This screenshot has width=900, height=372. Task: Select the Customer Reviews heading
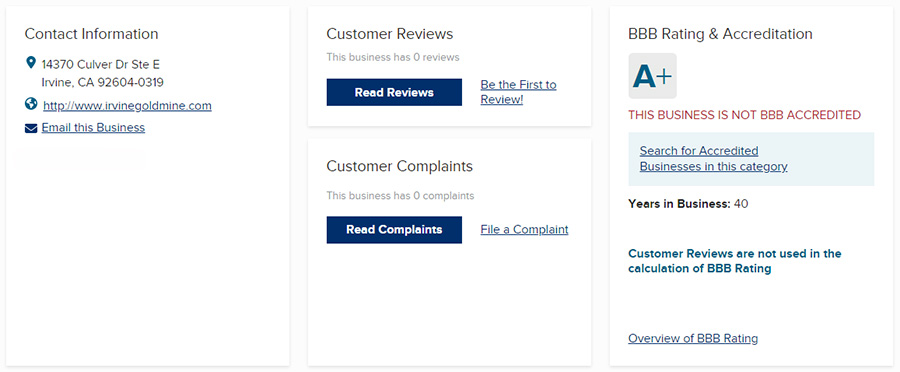click(x=390, y=34)
